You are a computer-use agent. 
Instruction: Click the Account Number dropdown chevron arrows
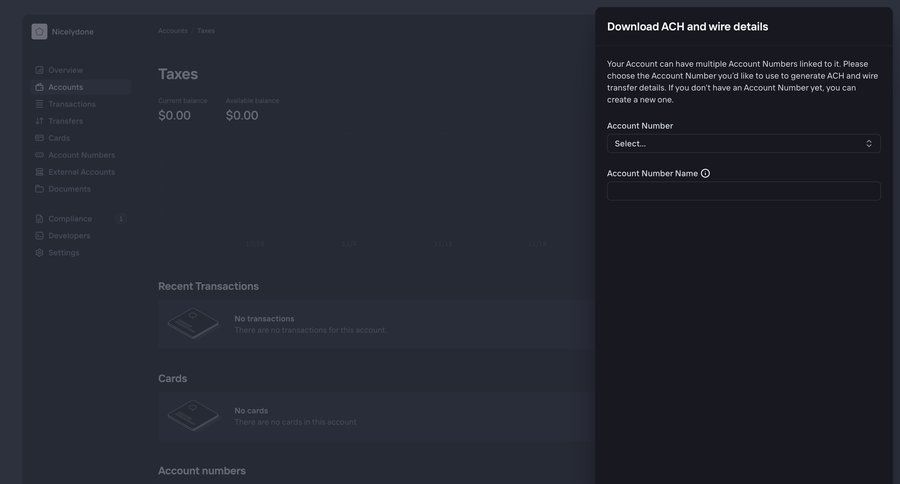coord(868,144)
